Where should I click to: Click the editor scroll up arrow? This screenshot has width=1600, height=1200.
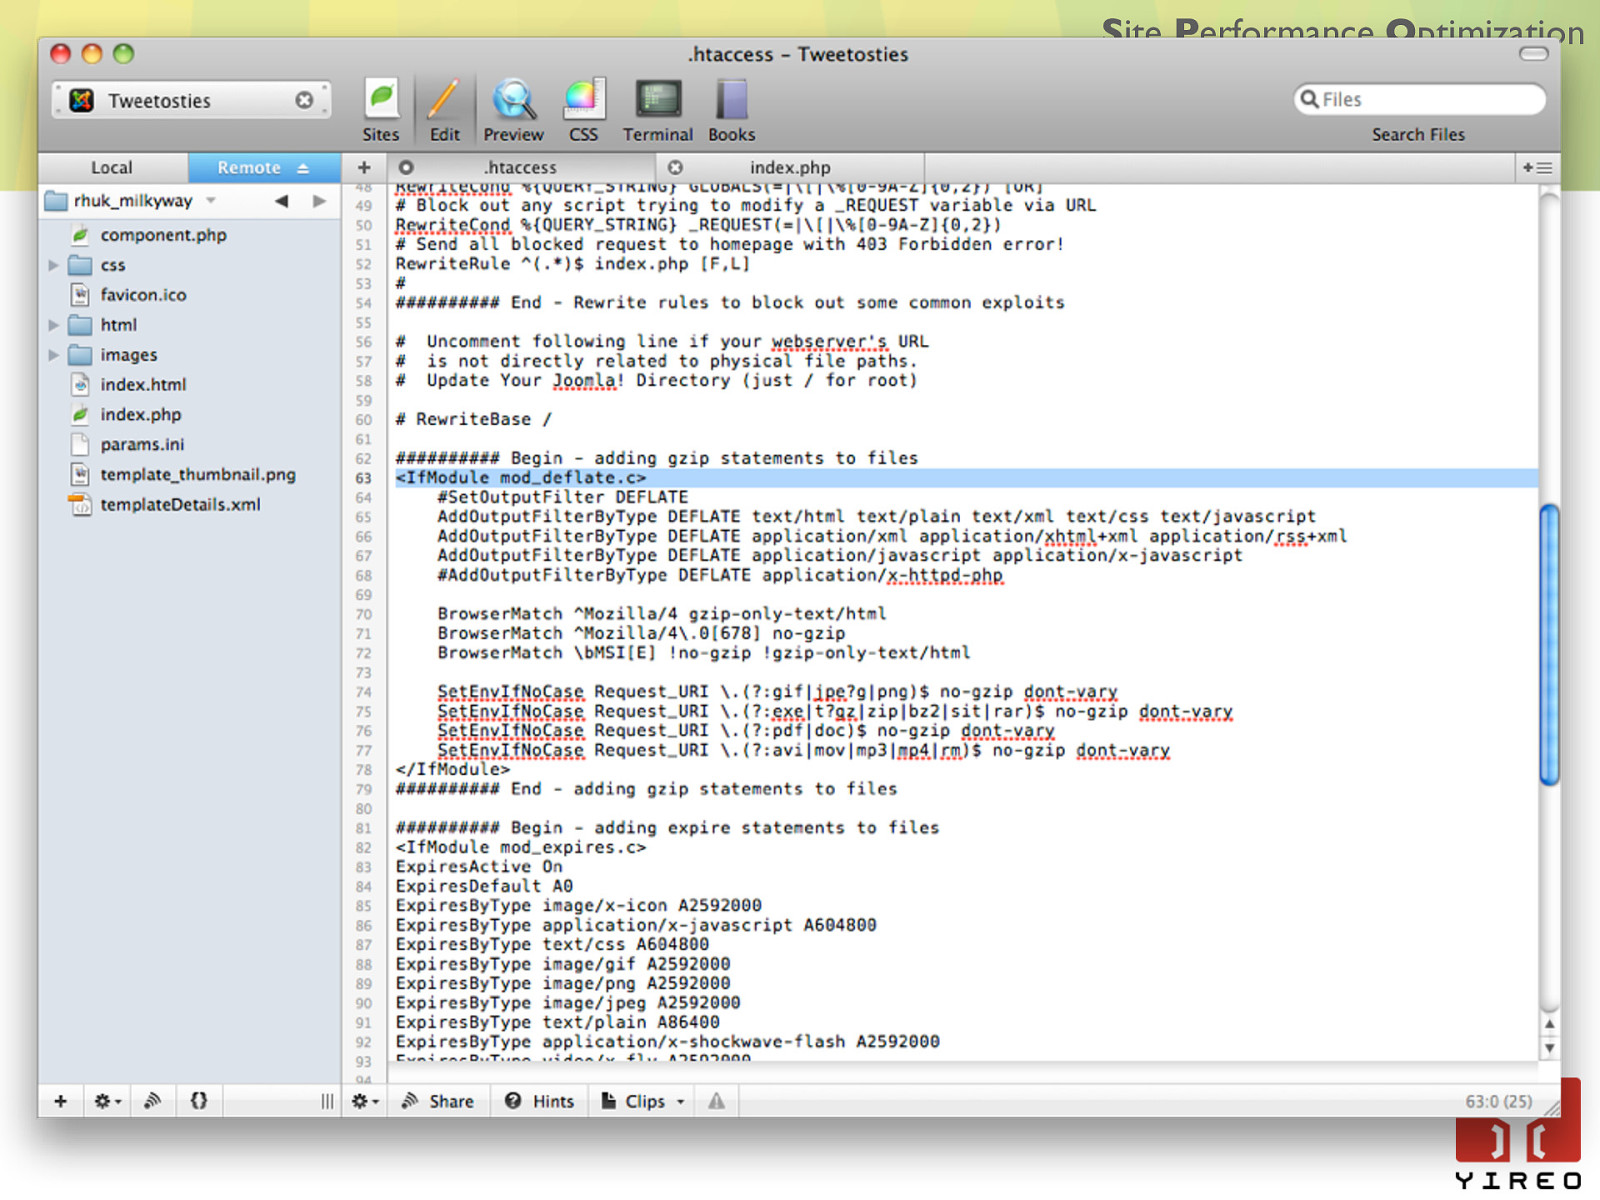click(1550, 1025)
